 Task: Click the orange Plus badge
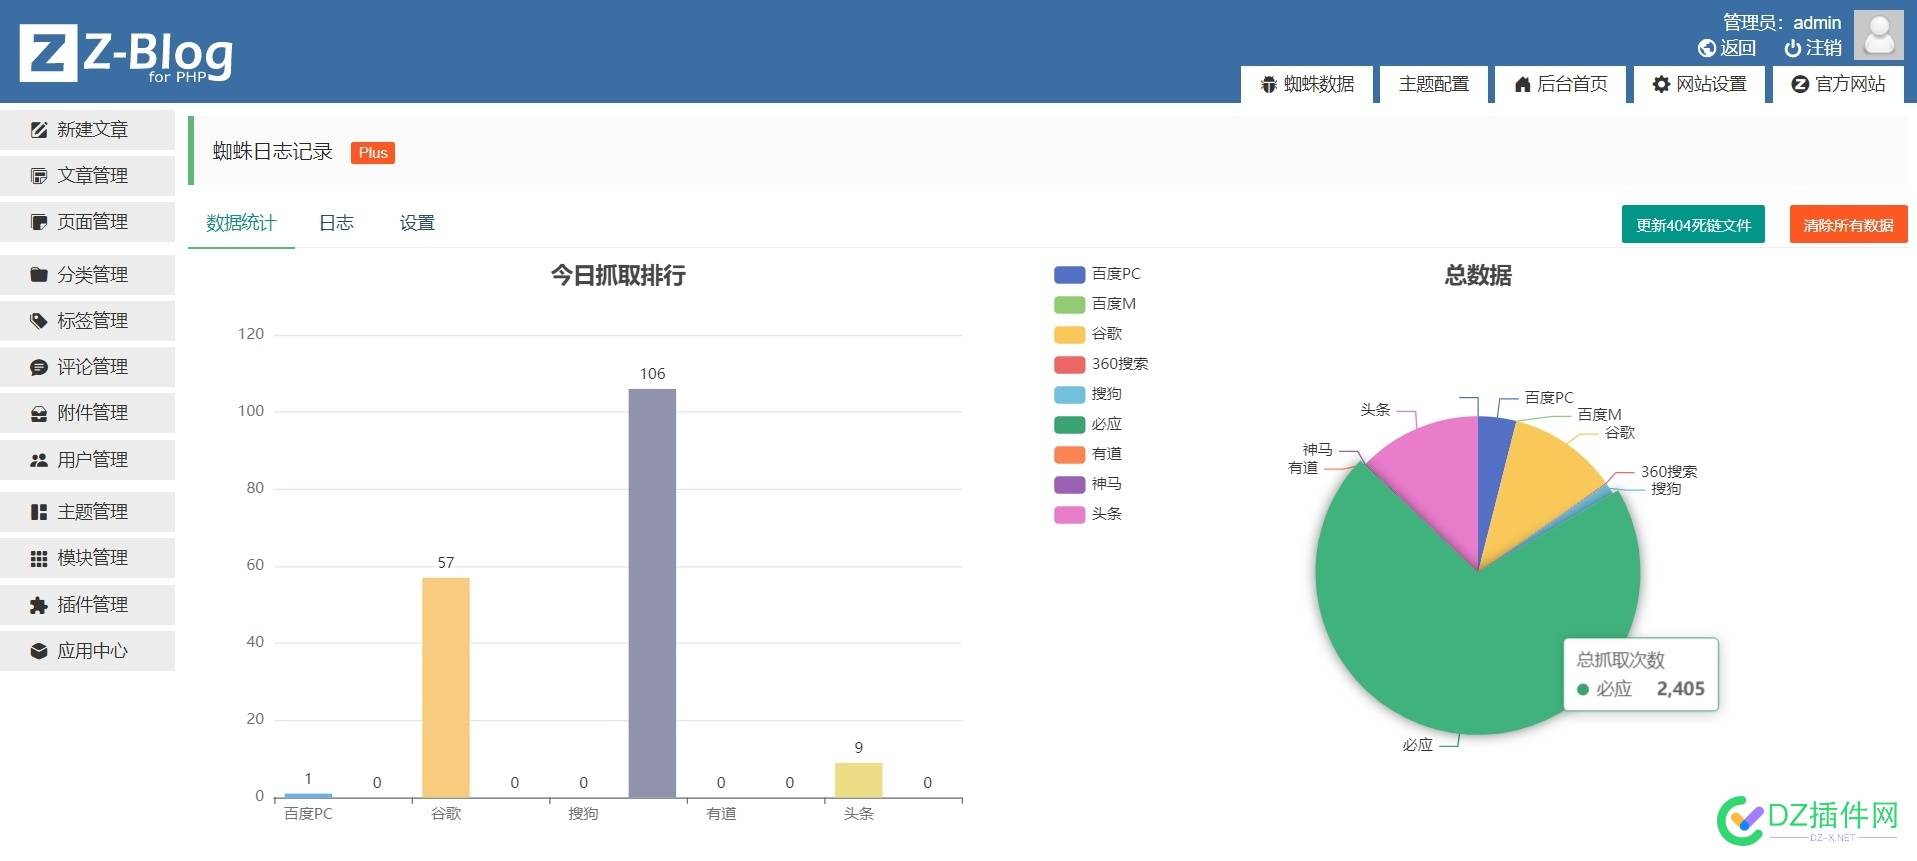pyautogui.click(x=373, y=153)
